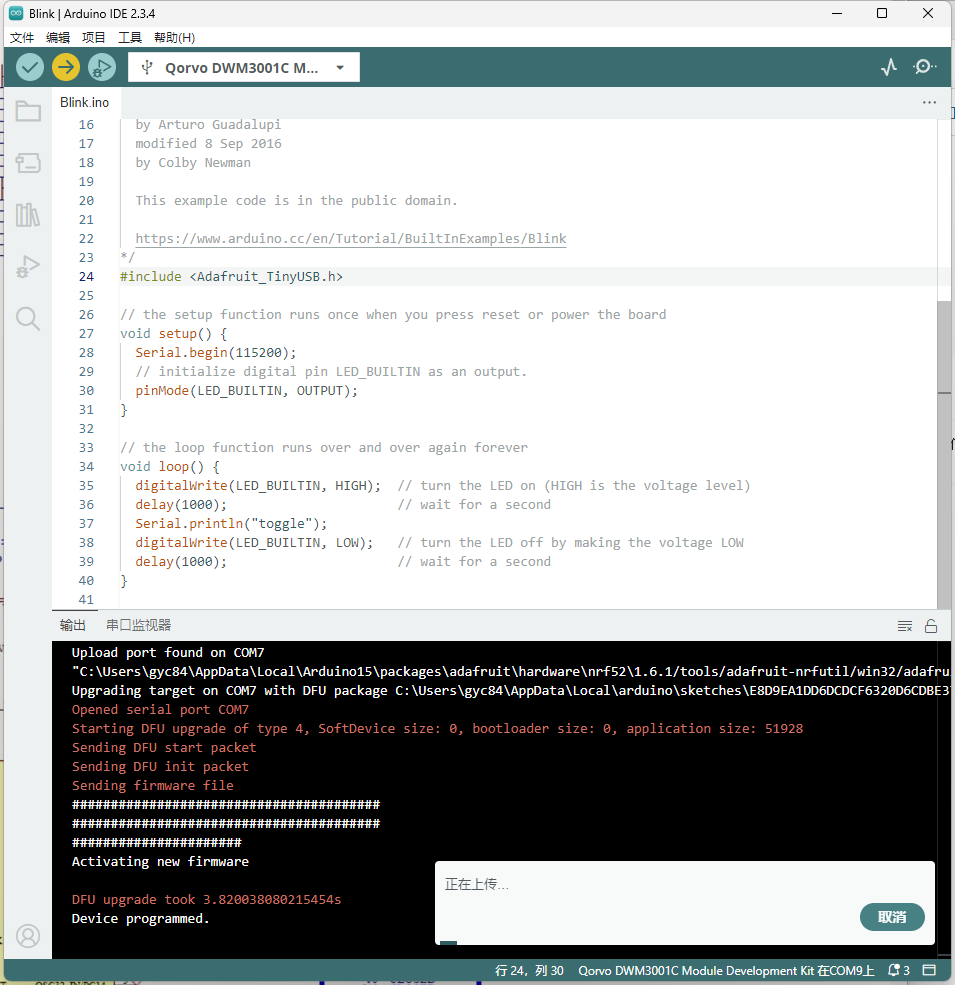Open the Debug sidebar panel icon

[28, 267]
